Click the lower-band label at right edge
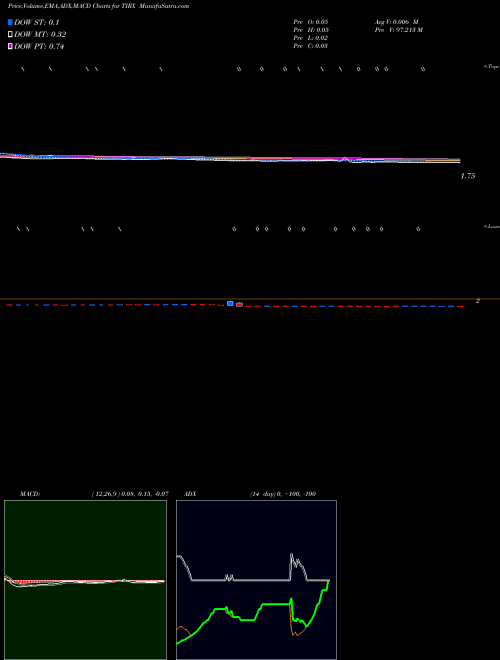This screenshot has width=500, height=660. (x=492, y=226)
